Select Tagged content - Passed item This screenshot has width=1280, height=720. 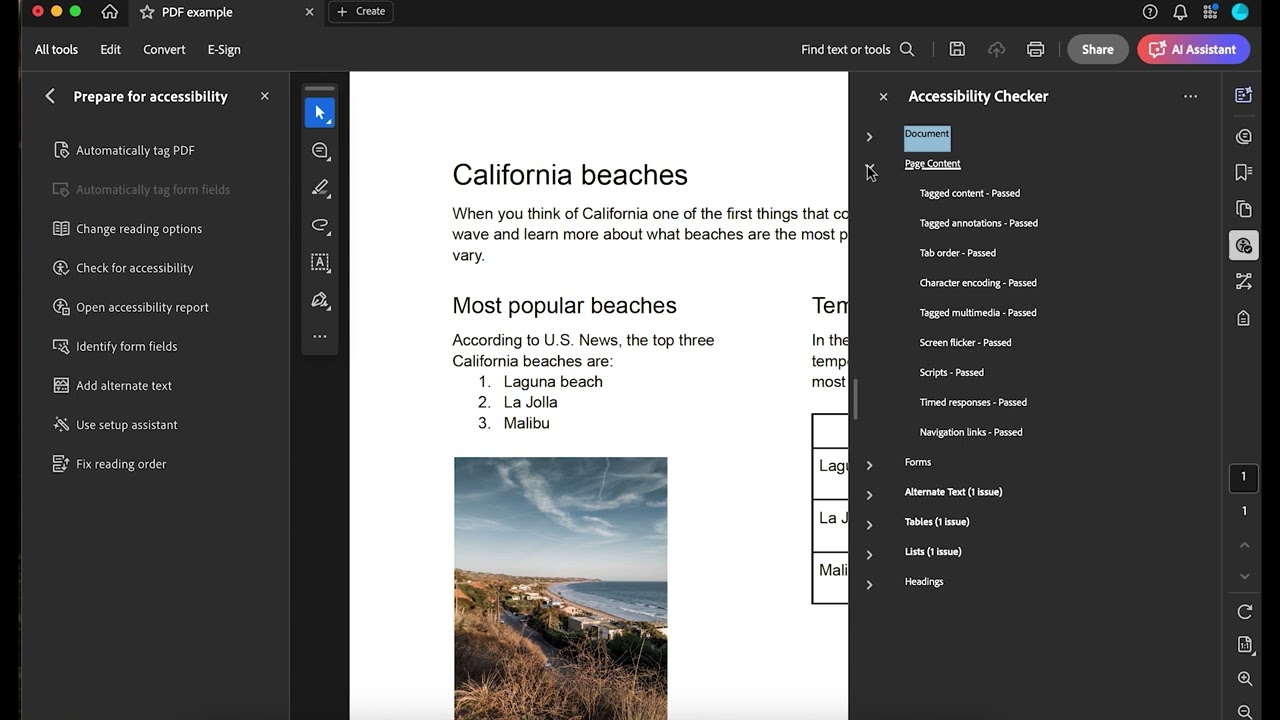[970, 193]
